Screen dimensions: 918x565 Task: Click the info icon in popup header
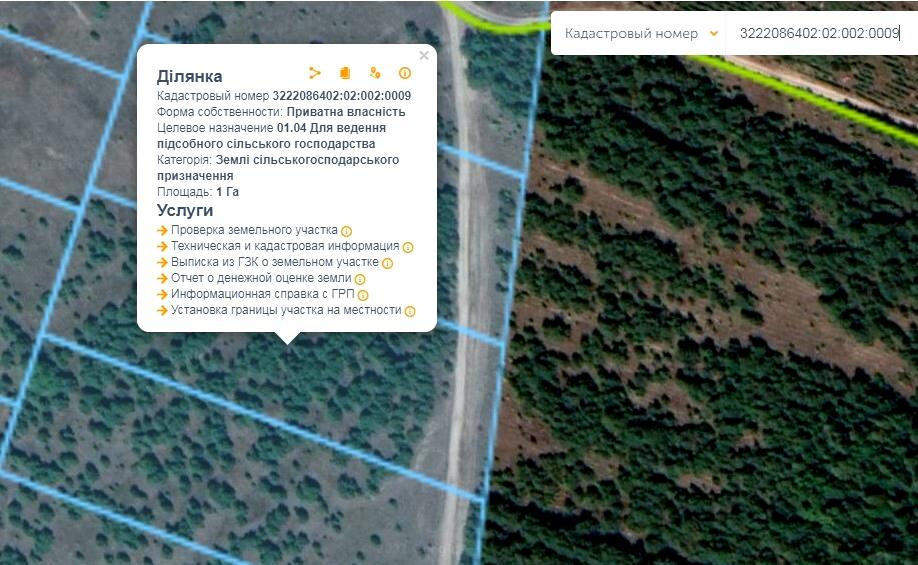405,73
